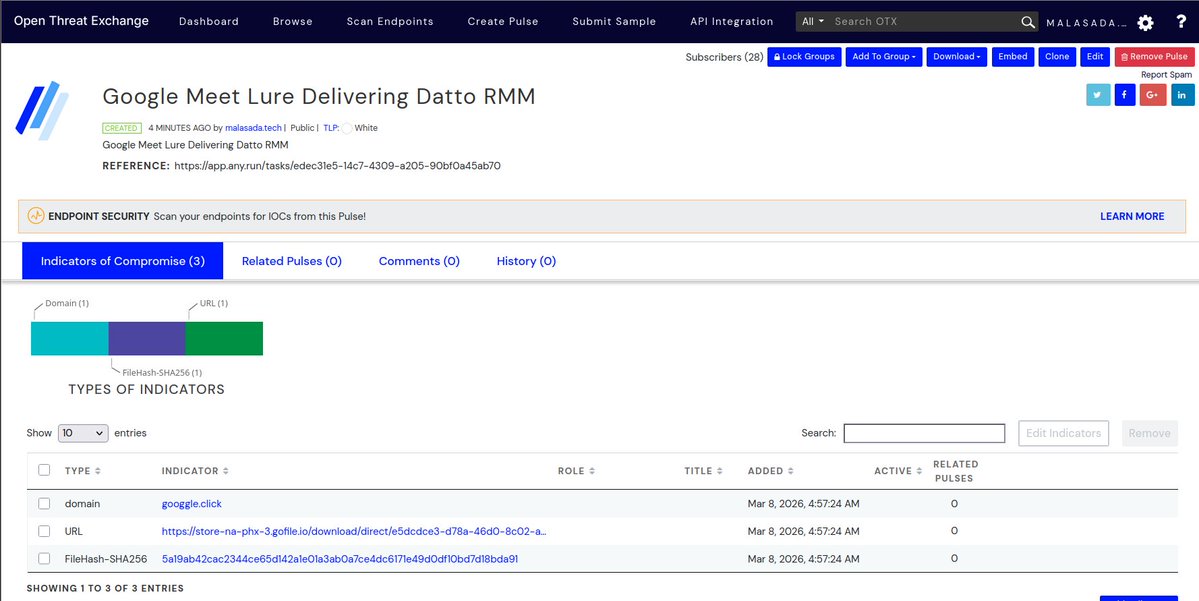The height and width of the screenshot is (601, 1199).
Task: Click the green URL chart segment
Action: click(224, 338)
